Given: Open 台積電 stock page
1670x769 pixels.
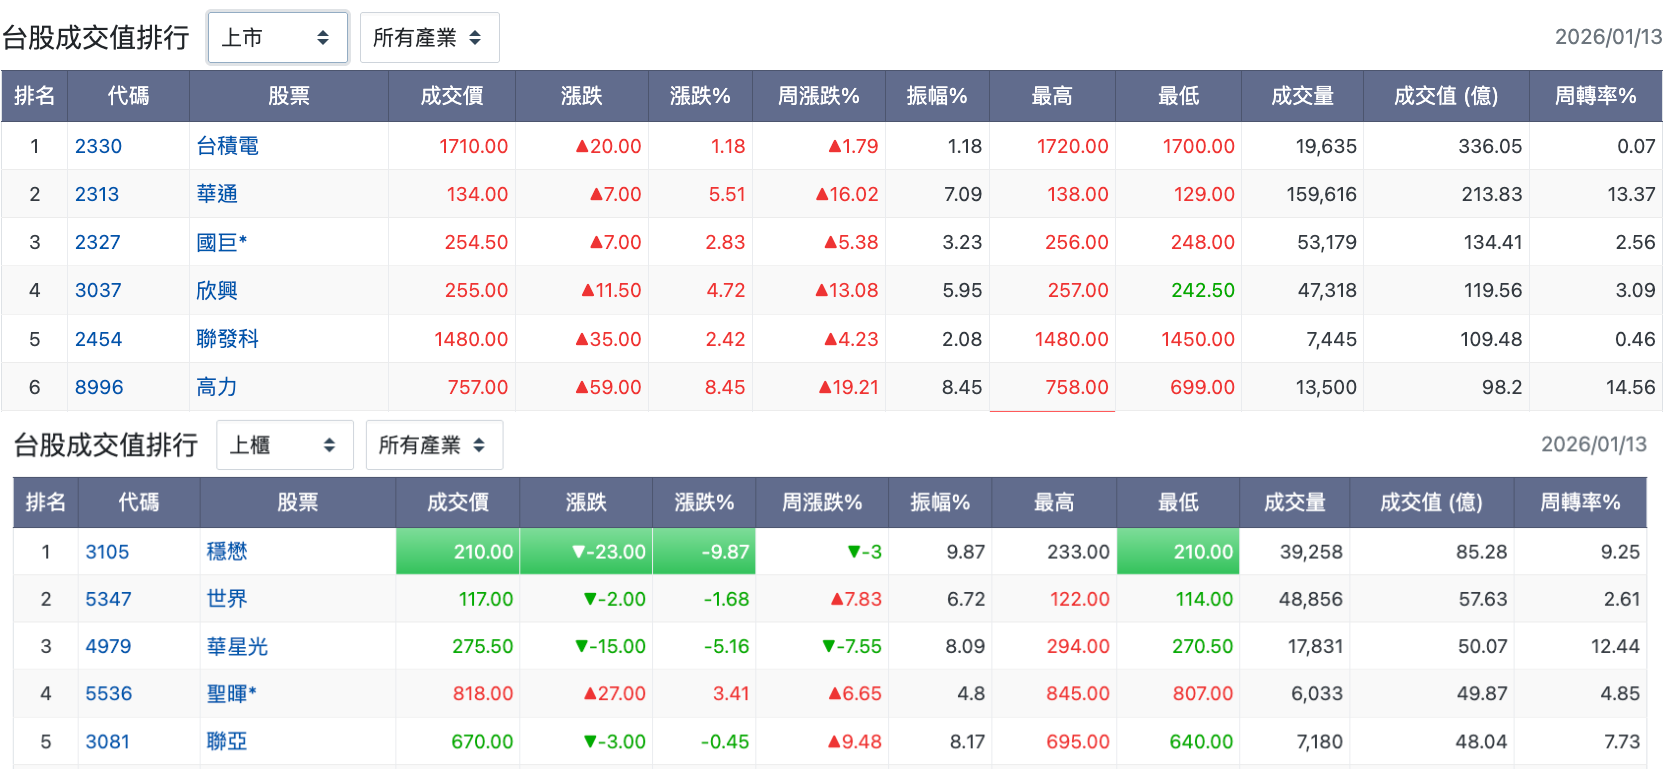Looking at the screenshot, I should pos(227,146).
